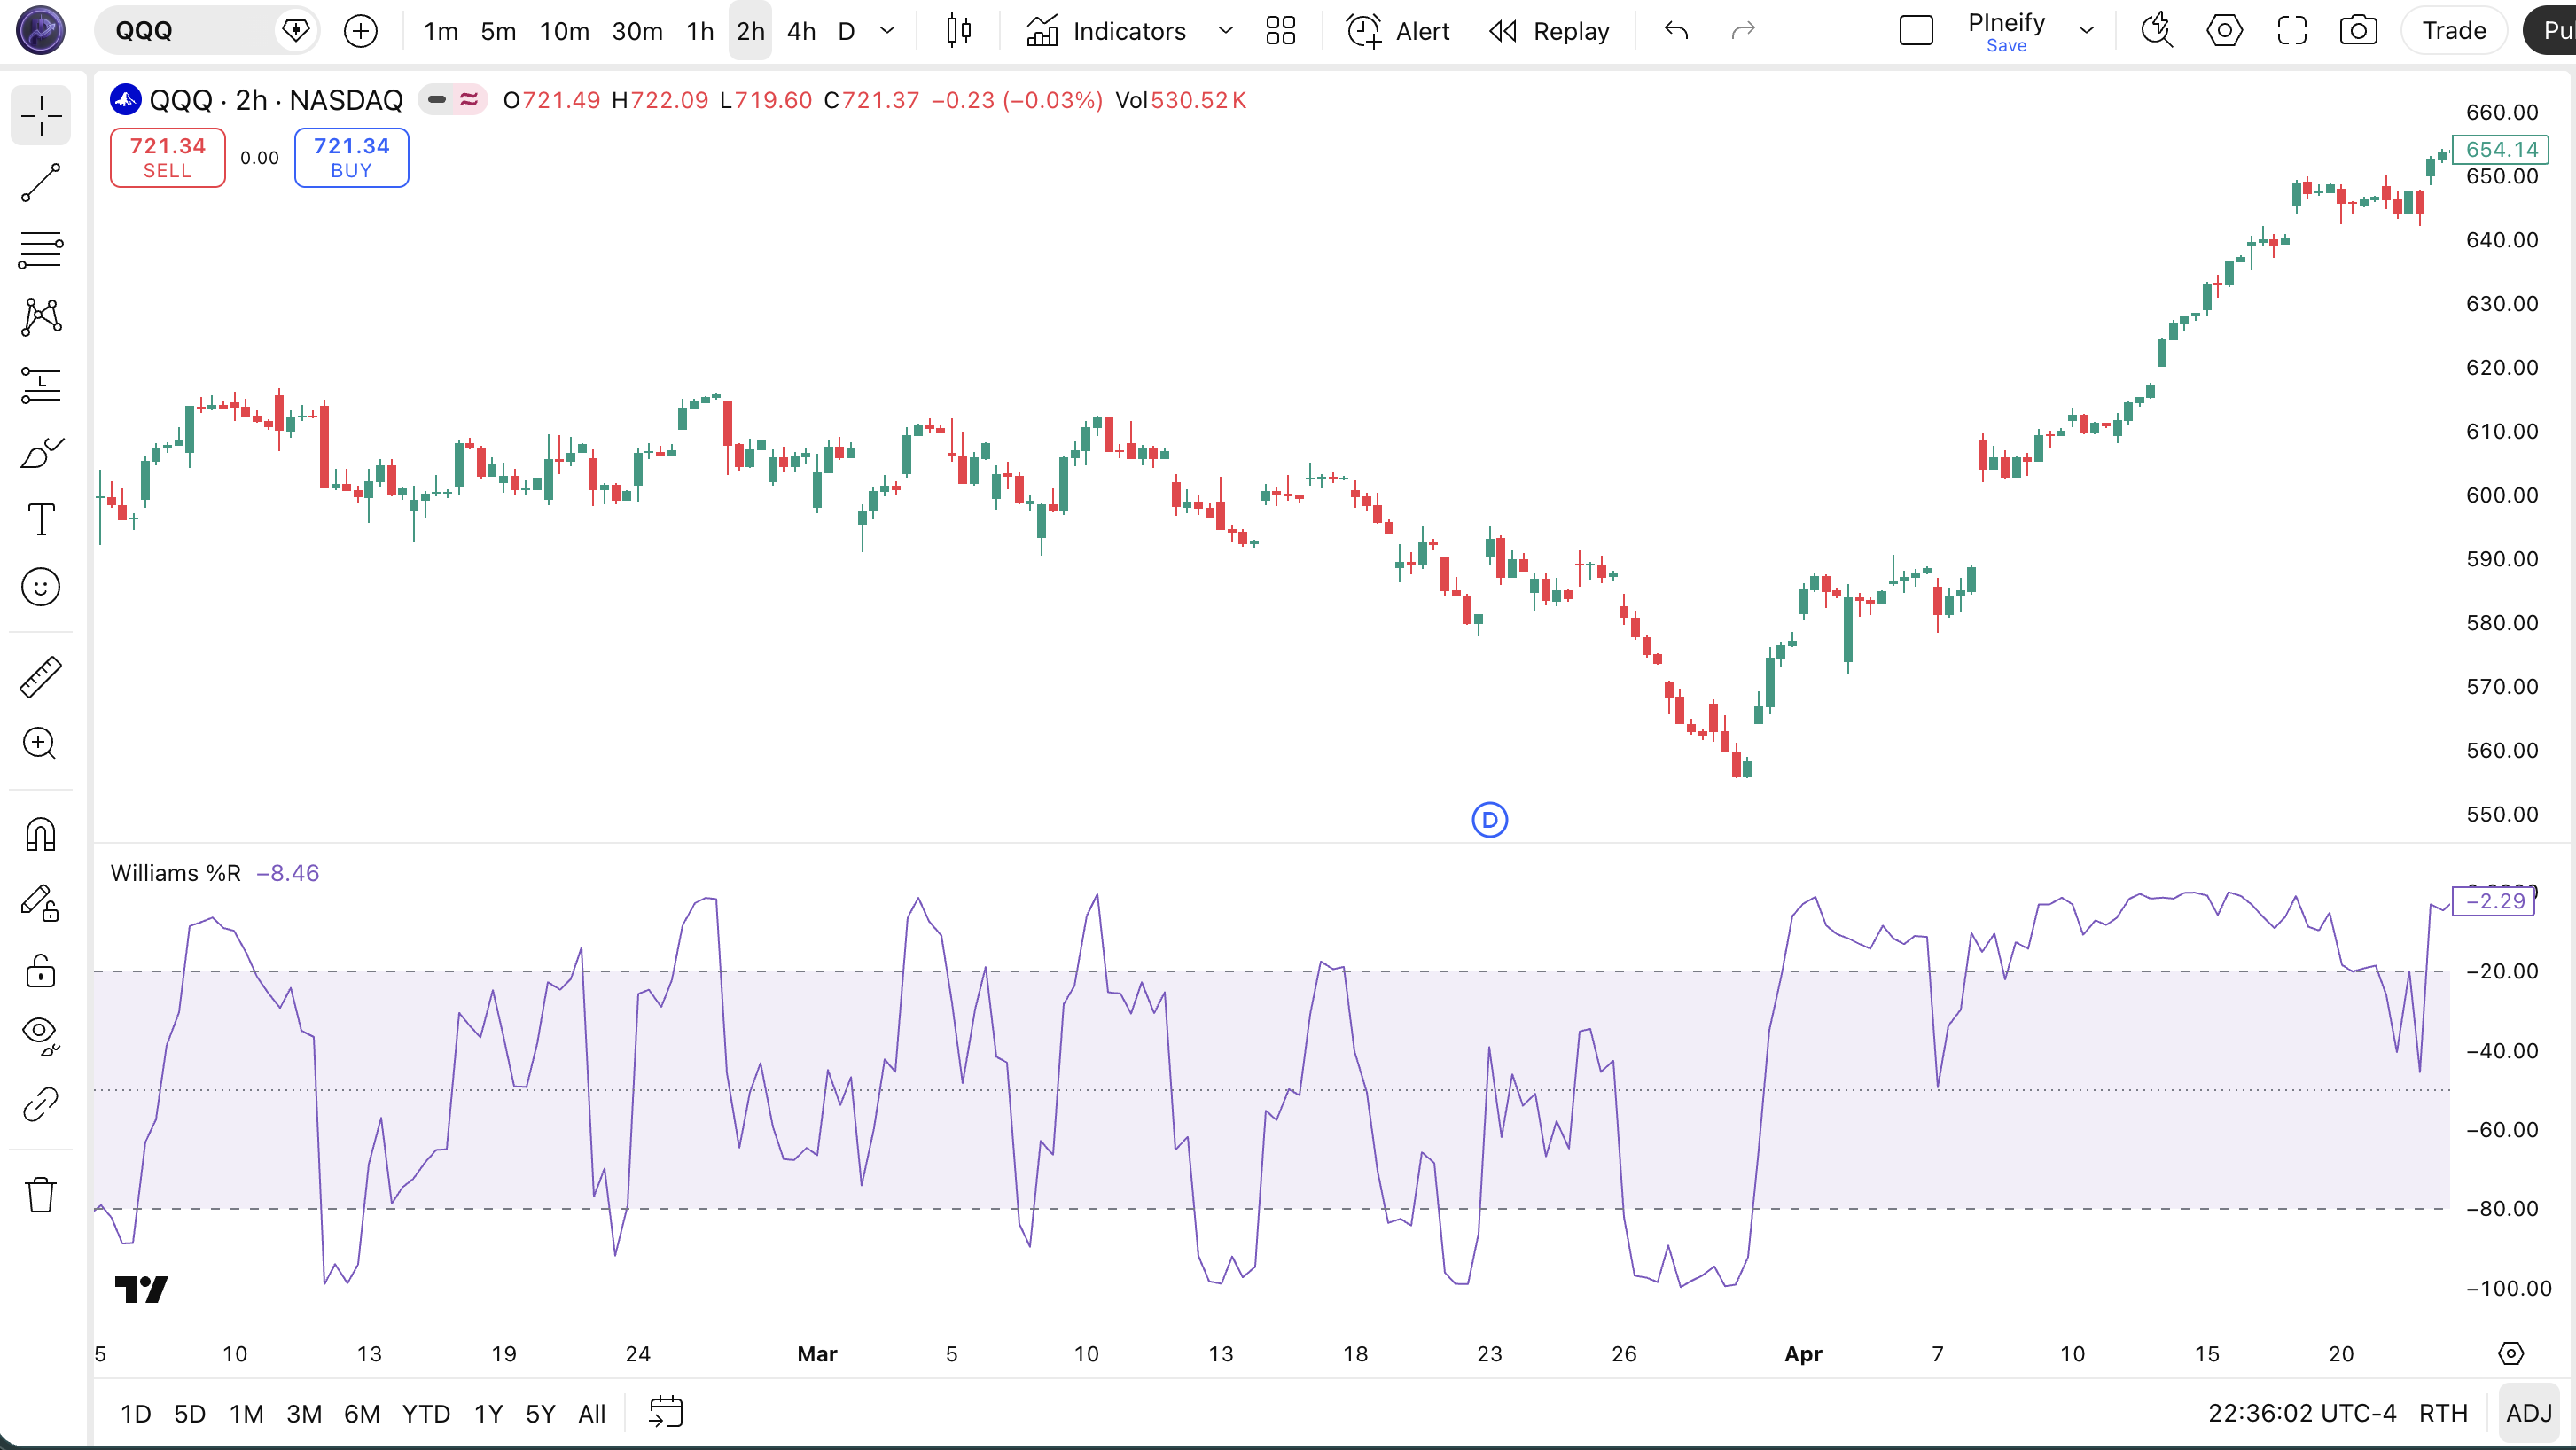Start bar Replay mode
The image size is (2576, 1450).
click(1549, 31)
